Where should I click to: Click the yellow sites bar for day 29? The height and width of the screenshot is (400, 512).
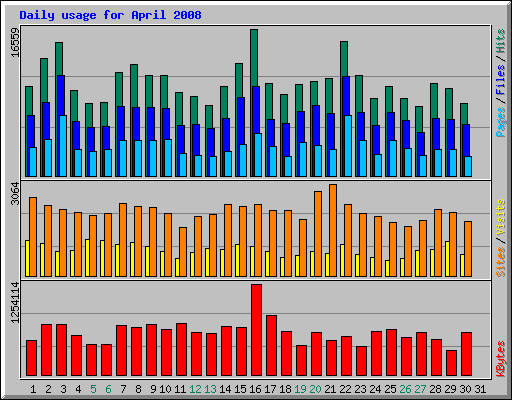pyautogui.click(x=447, y=259)
